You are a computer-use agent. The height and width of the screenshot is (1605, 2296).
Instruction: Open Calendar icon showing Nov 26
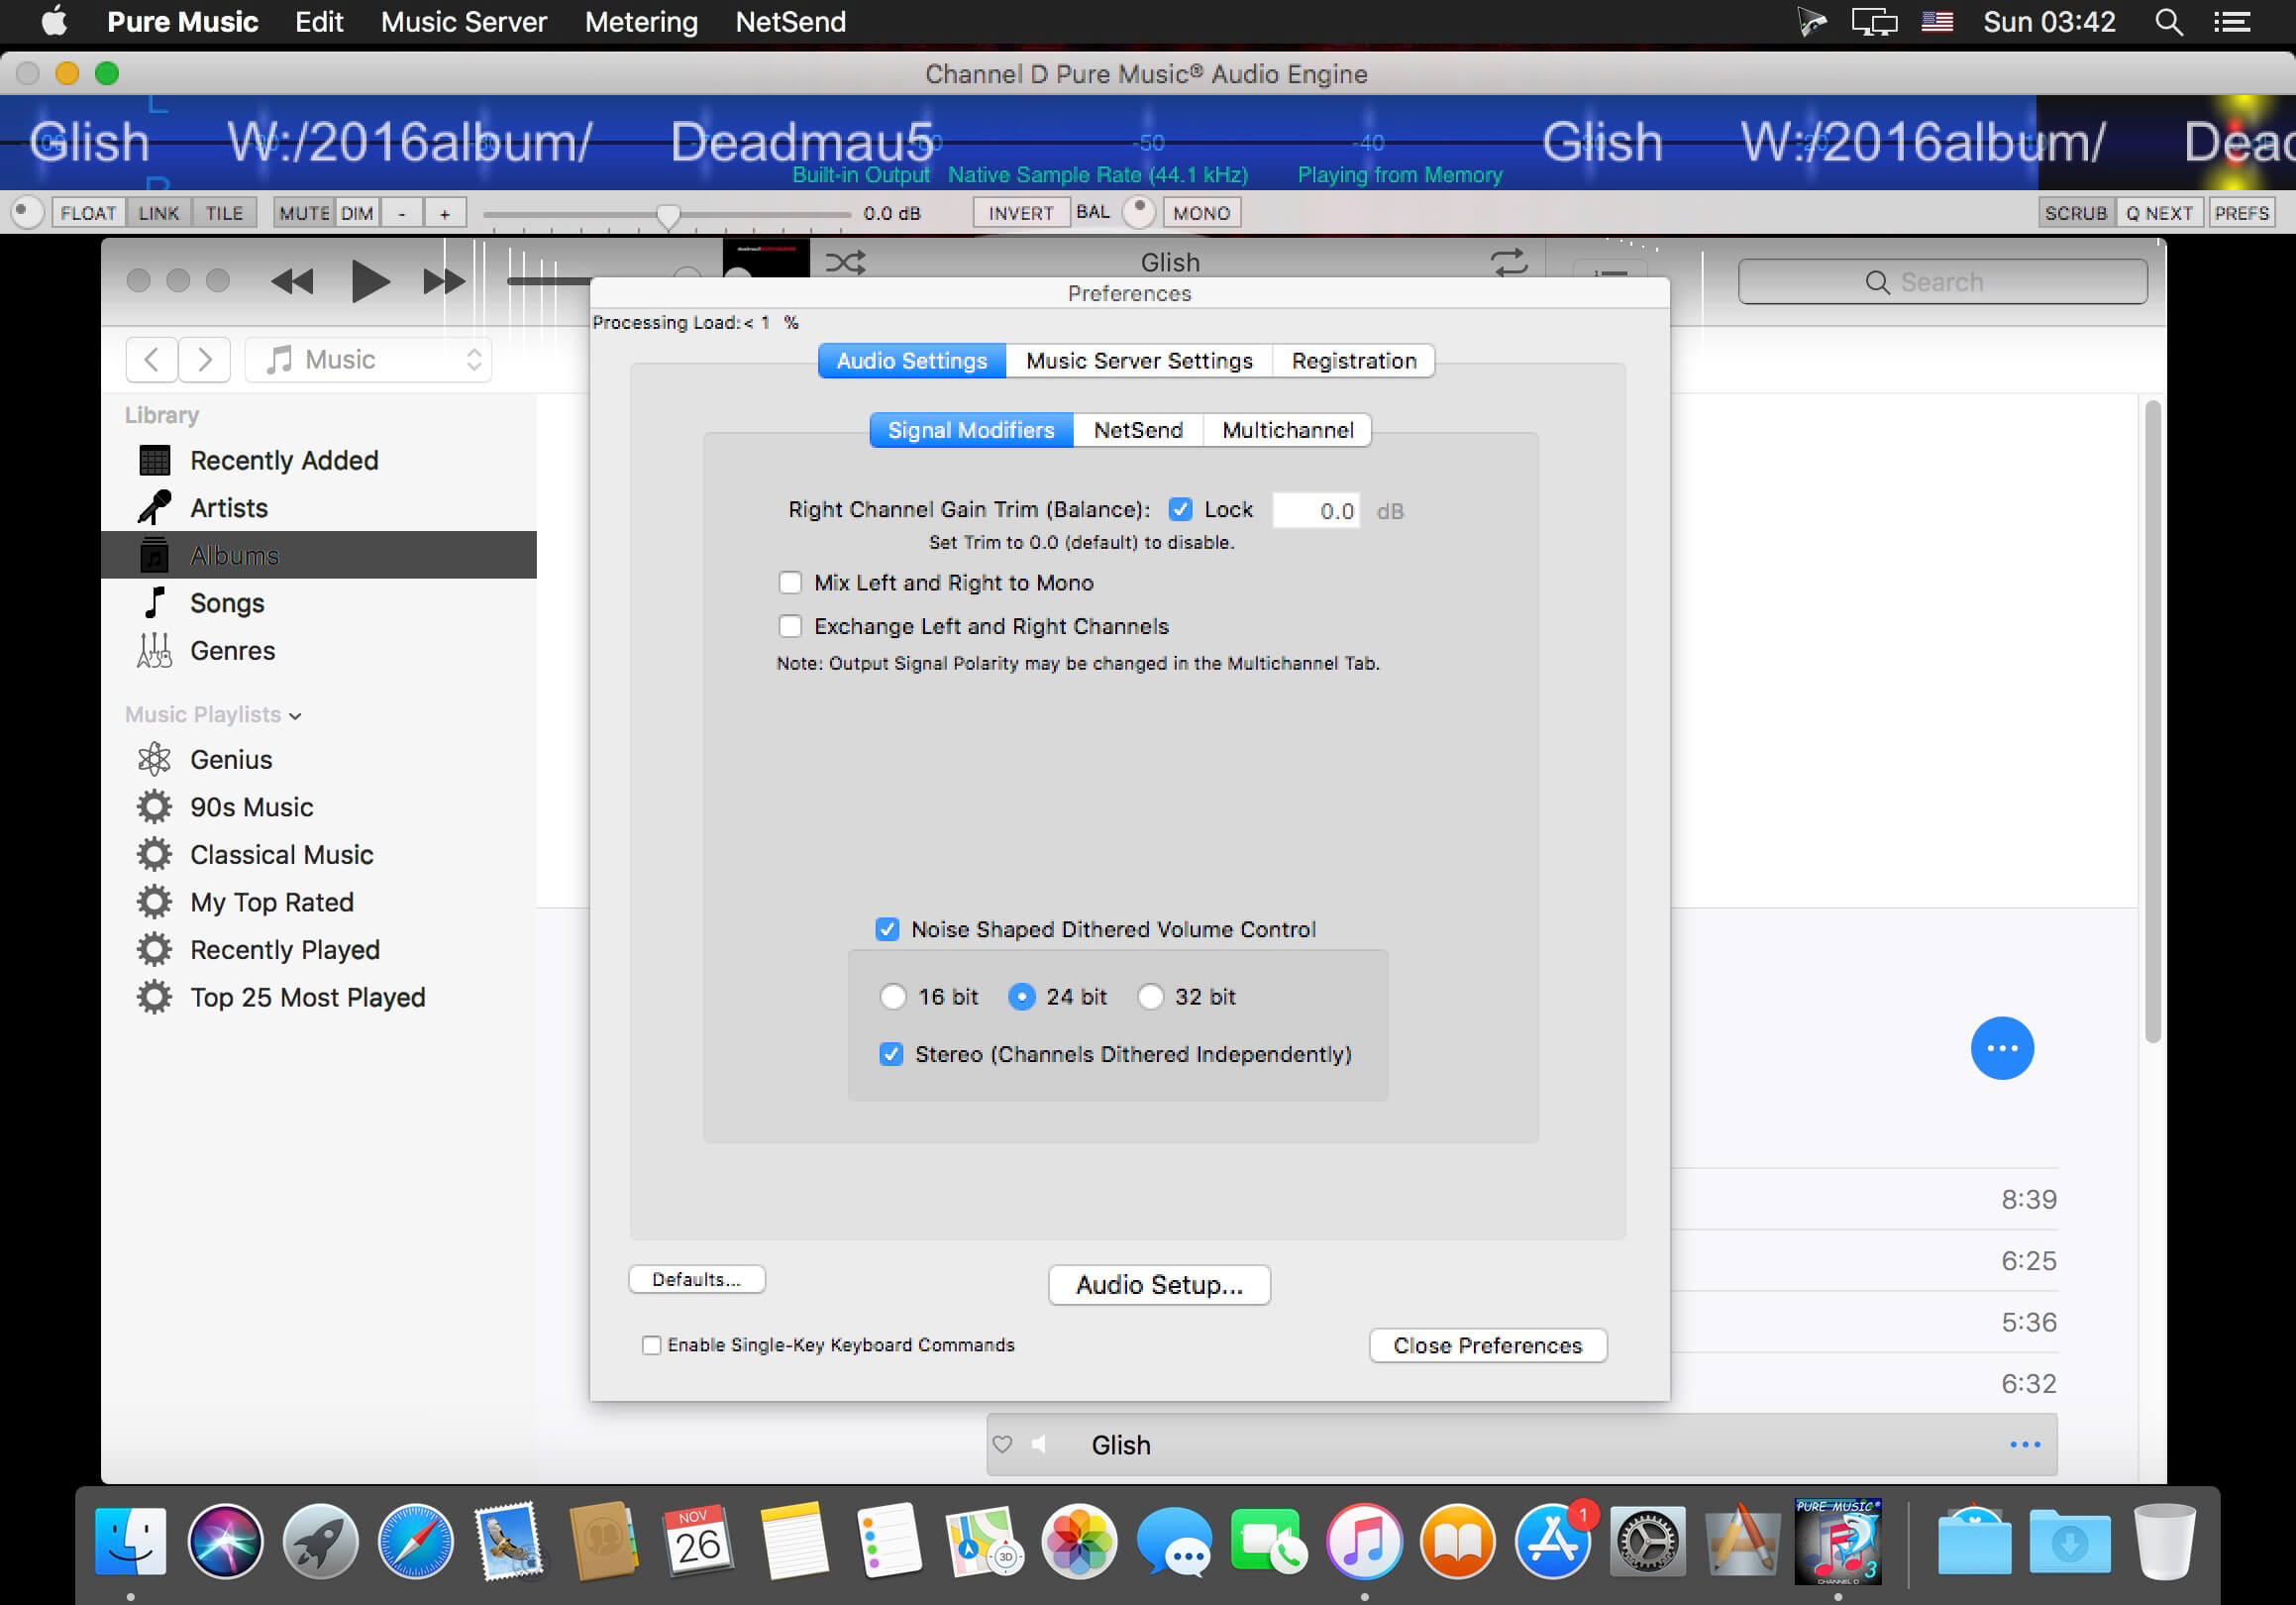coord(698,1540)
